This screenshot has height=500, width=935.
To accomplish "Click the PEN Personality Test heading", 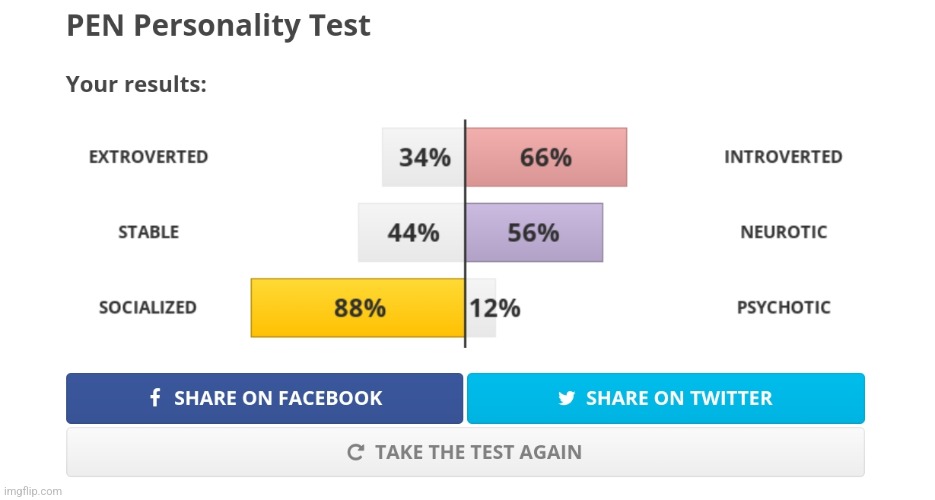I will [x=218, y=26].
